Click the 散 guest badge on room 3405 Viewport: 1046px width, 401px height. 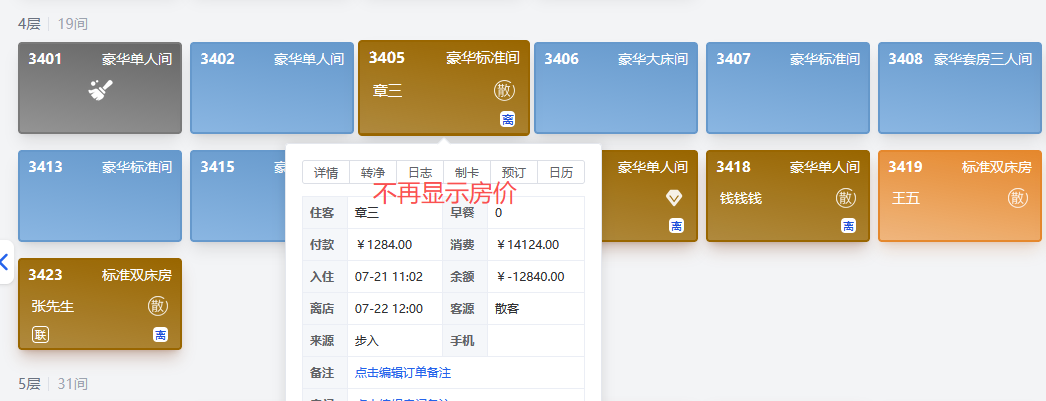click(504, 90)
